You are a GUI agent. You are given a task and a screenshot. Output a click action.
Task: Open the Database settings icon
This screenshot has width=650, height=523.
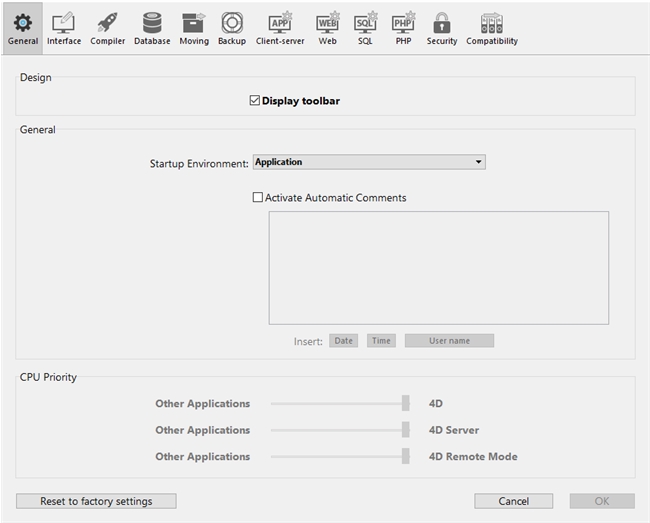152,23
